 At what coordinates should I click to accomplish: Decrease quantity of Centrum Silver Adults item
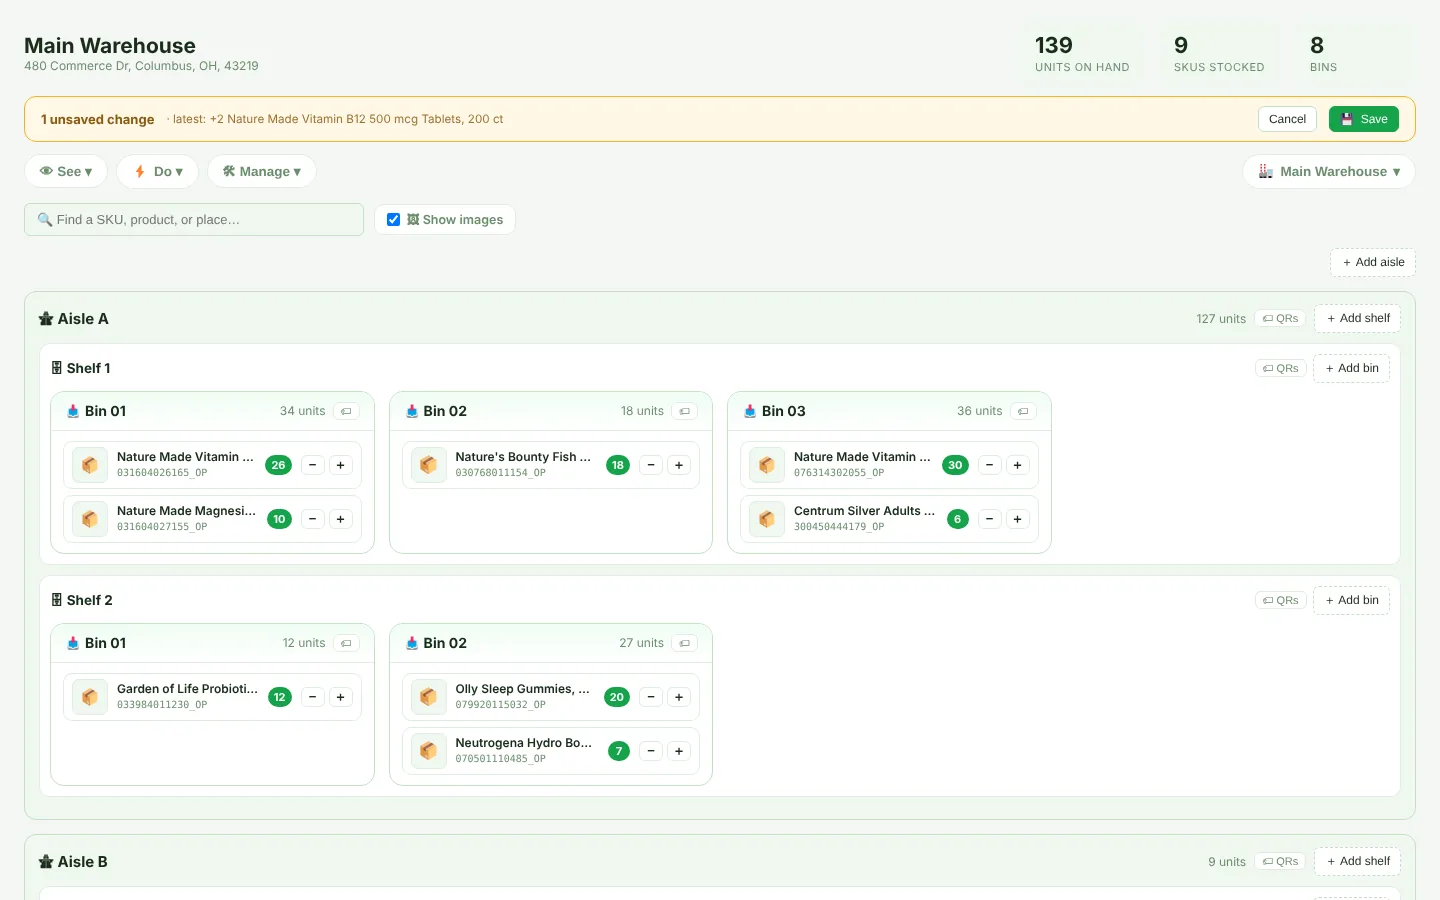[x=989, y=519]
